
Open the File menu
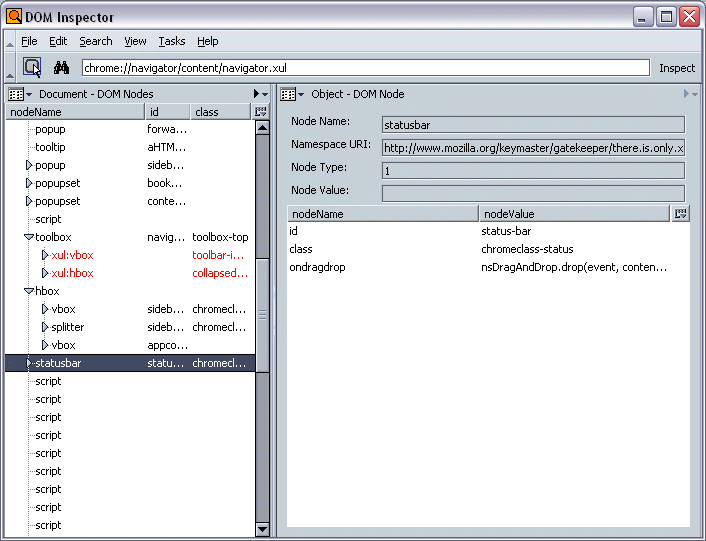click(29, 41)
